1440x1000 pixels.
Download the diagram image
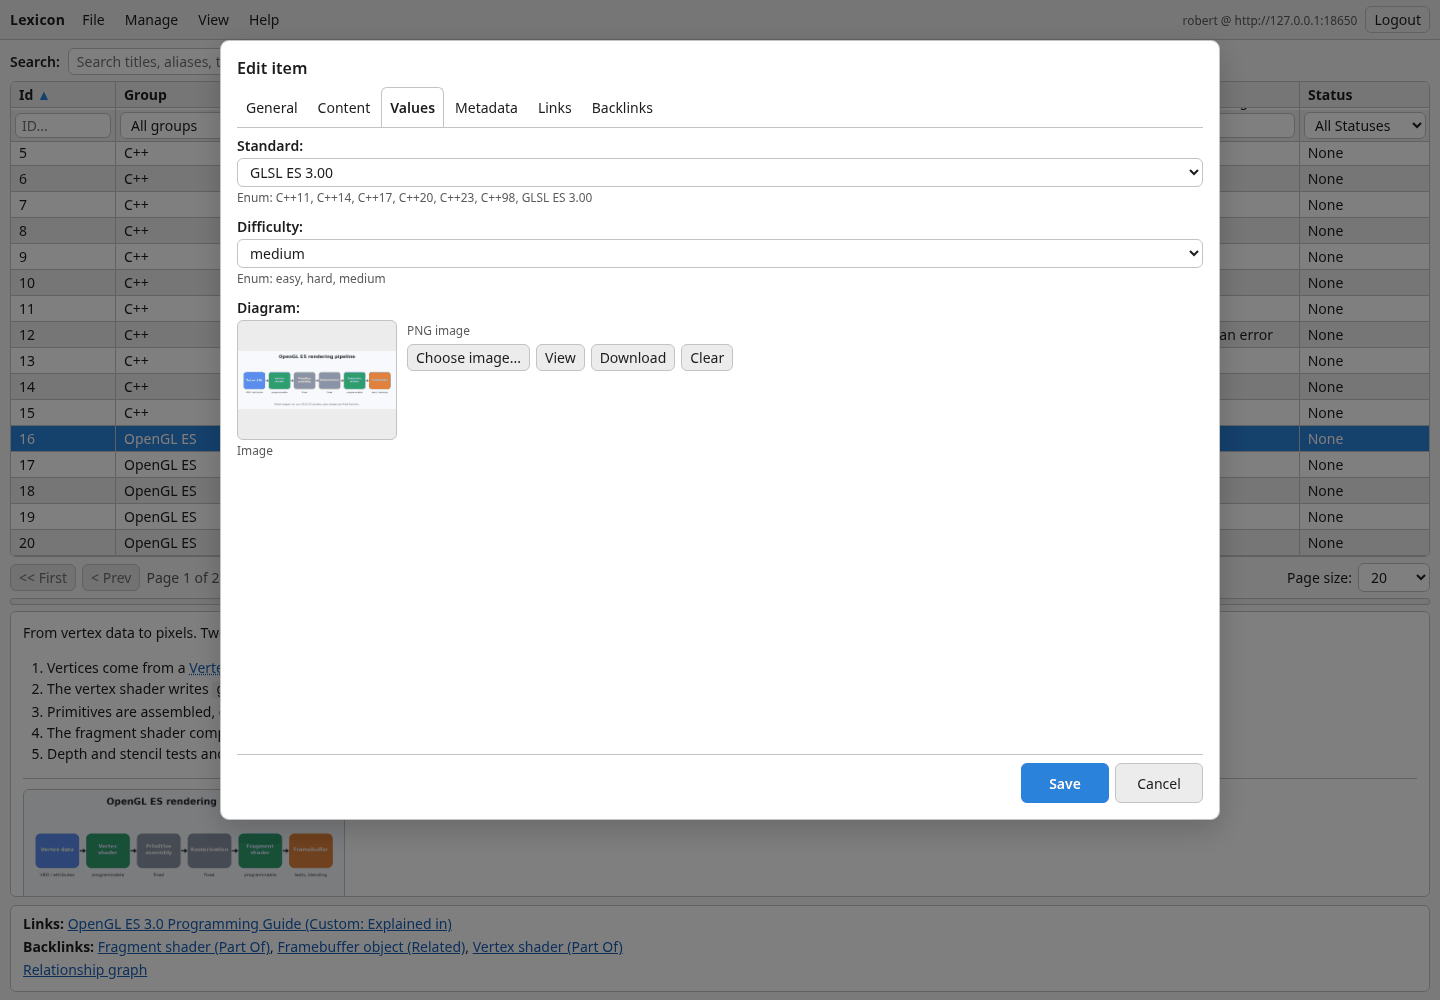pyautogui.click(x=633, y=358)
